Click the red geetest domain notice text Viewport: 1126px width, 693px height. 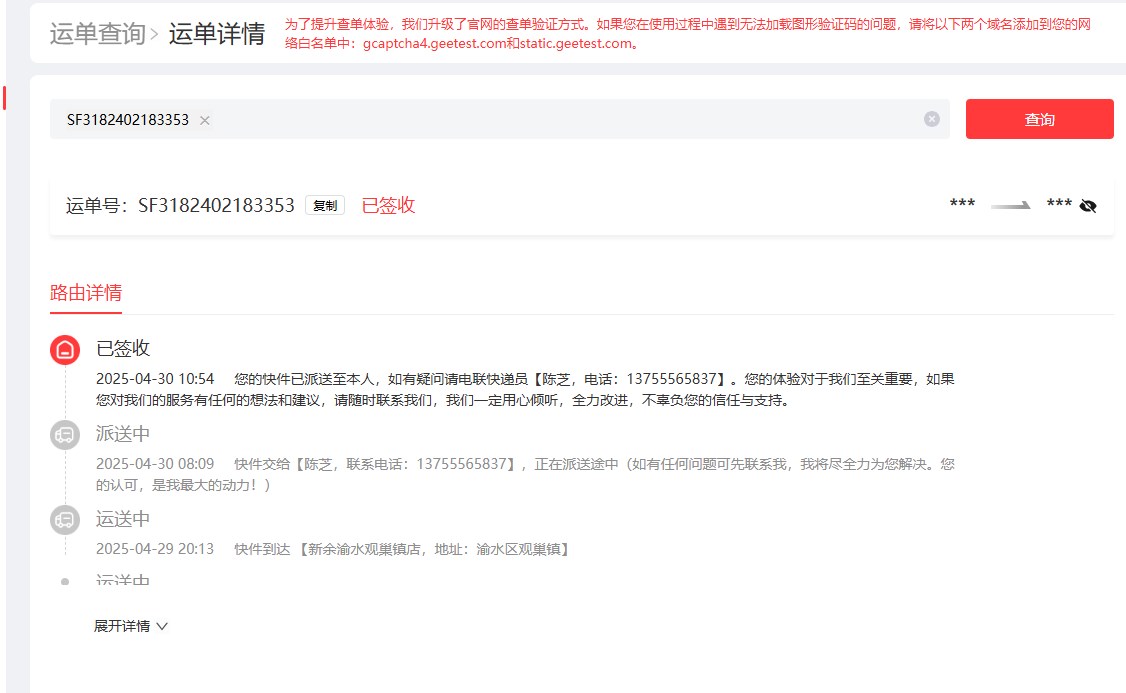(x=687, y=34)
